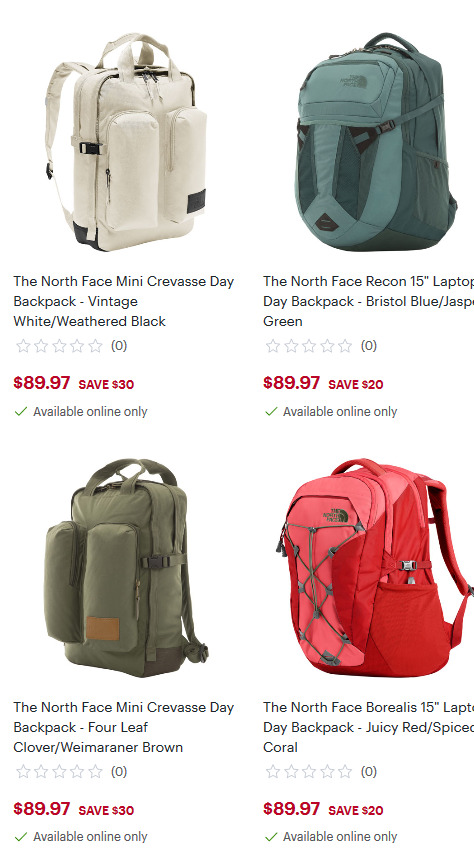
Task: Click review count (0) under Recon backpack
Action: (x=369, y=346)
